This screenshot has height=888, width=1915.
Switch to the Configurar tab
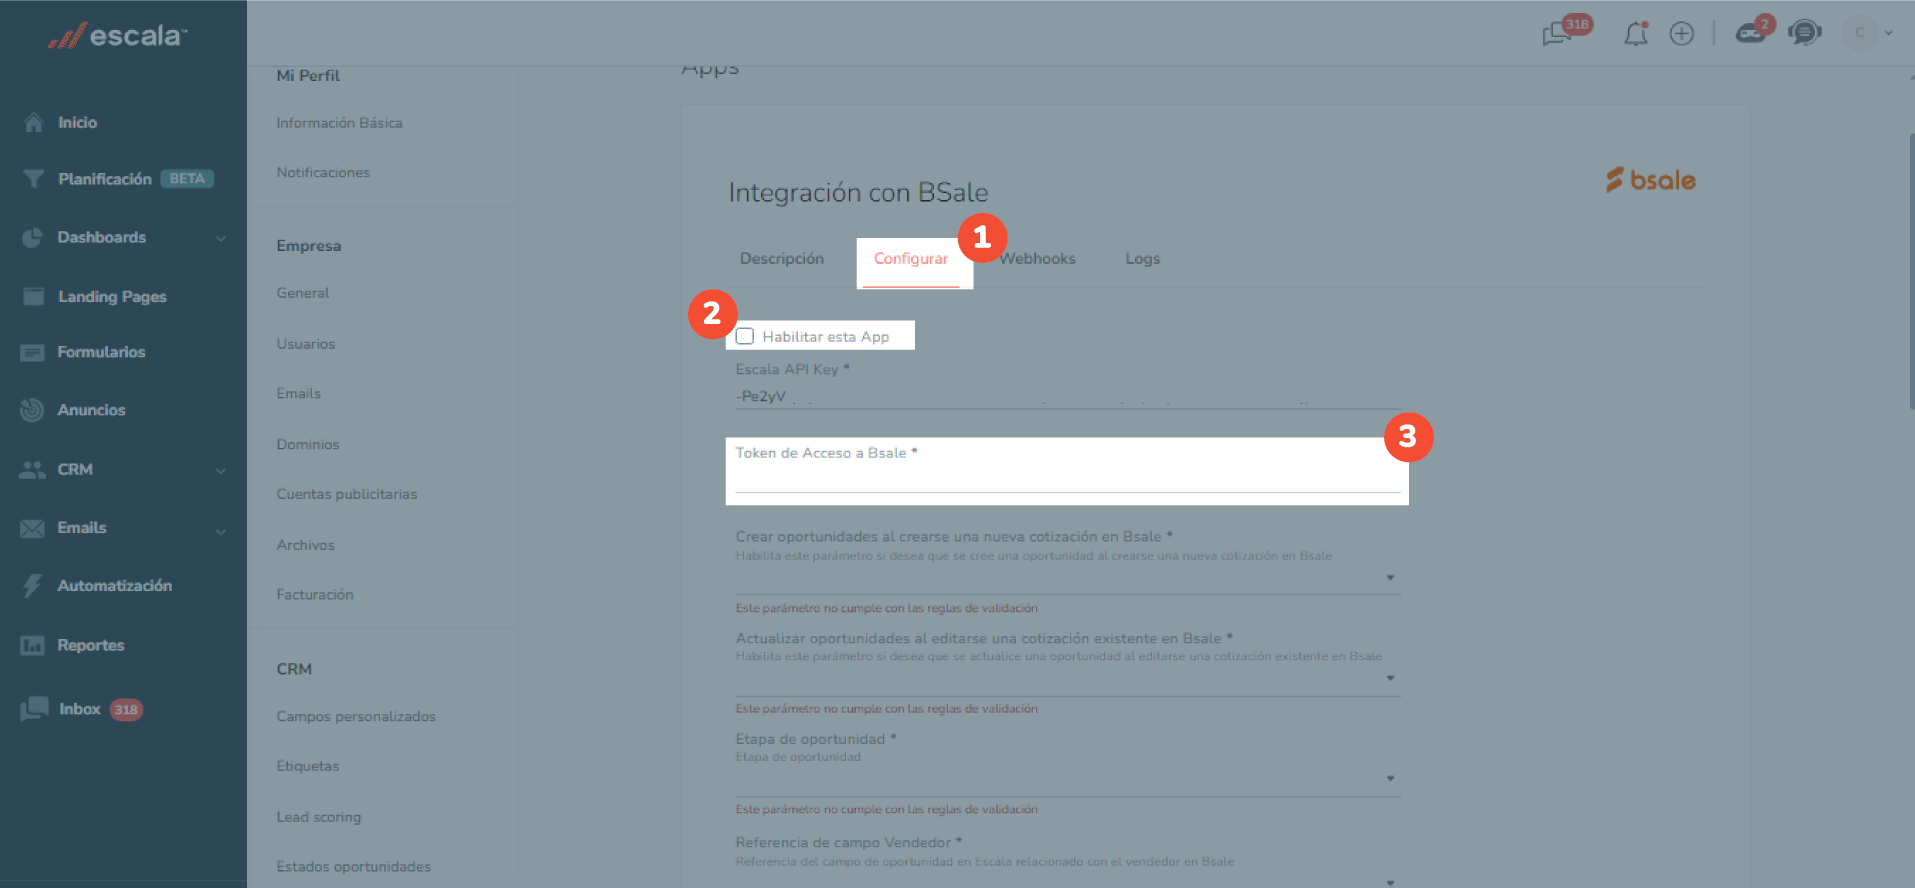[x=911, y=258]
